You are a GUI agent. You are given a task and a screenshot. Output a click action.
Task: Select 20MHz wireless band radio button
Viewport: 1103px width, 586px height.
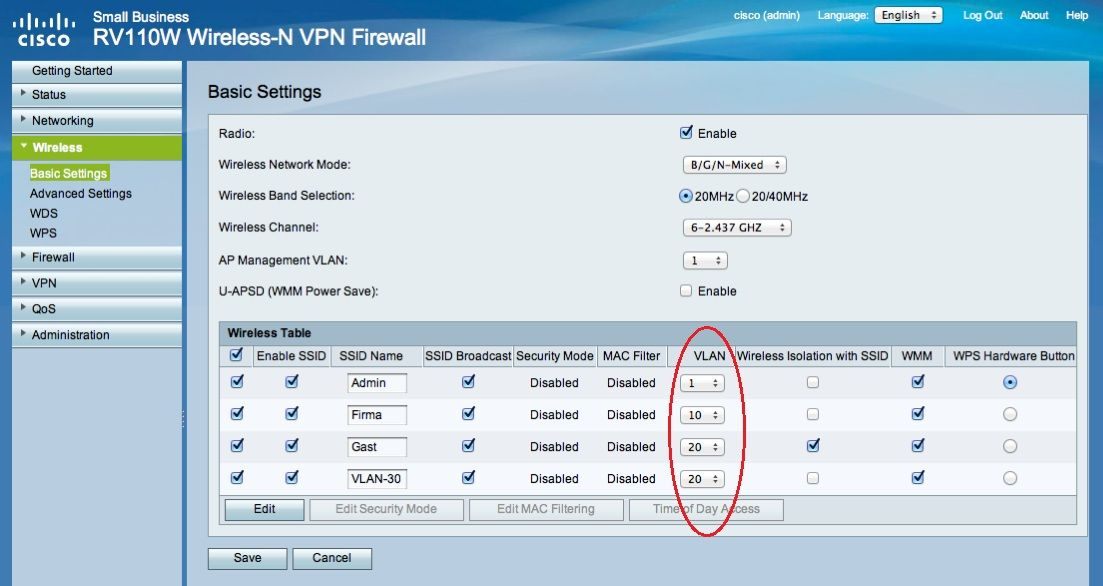pos(685,196)
